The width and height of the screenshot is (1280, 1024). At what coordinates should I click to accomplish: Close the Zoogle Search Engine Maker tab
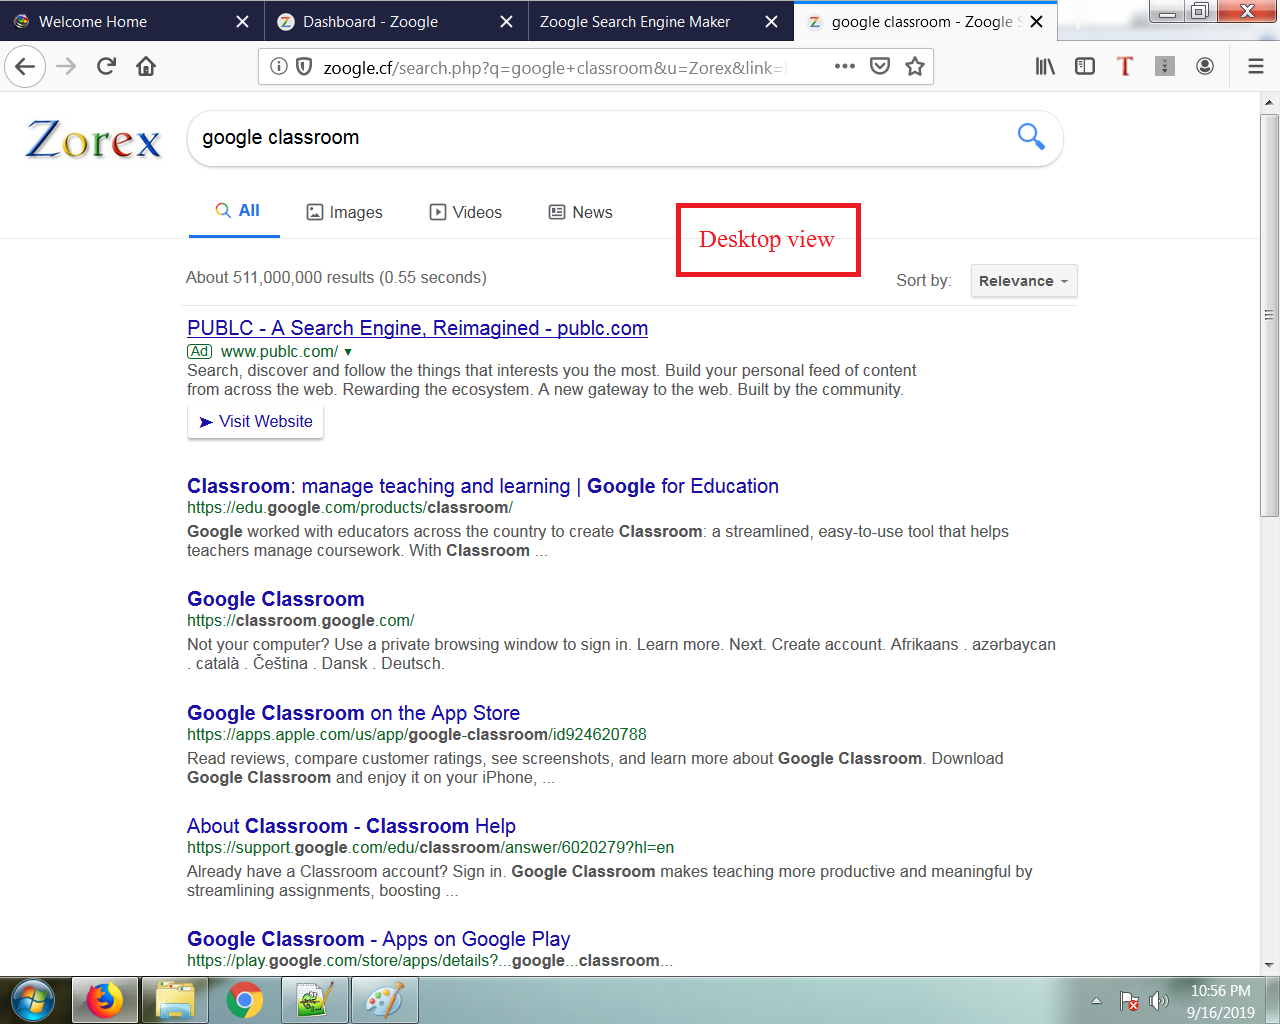(770, 21)
